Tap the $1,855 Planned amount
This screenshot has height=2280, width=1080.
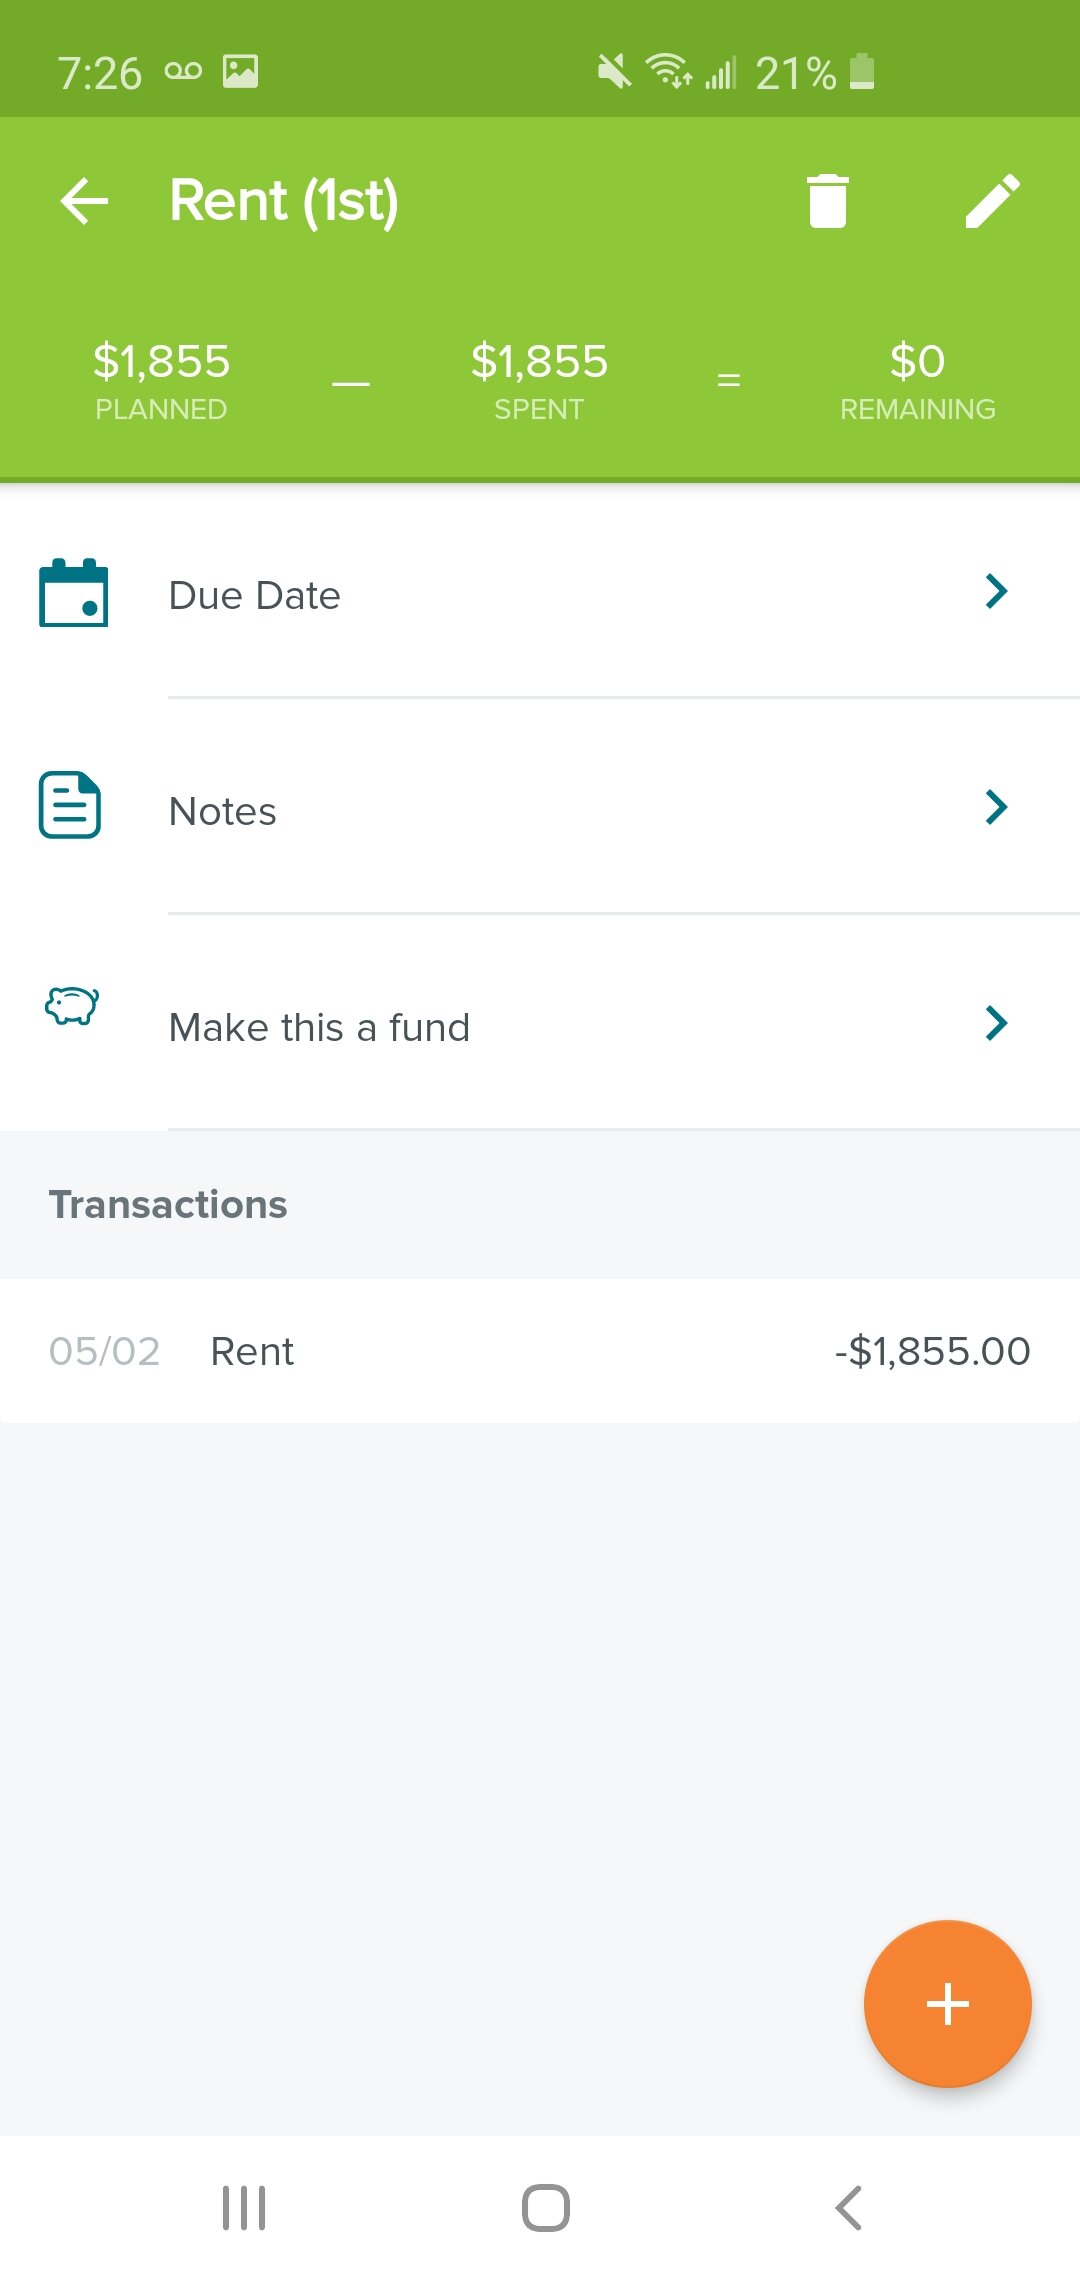point(161,361)
